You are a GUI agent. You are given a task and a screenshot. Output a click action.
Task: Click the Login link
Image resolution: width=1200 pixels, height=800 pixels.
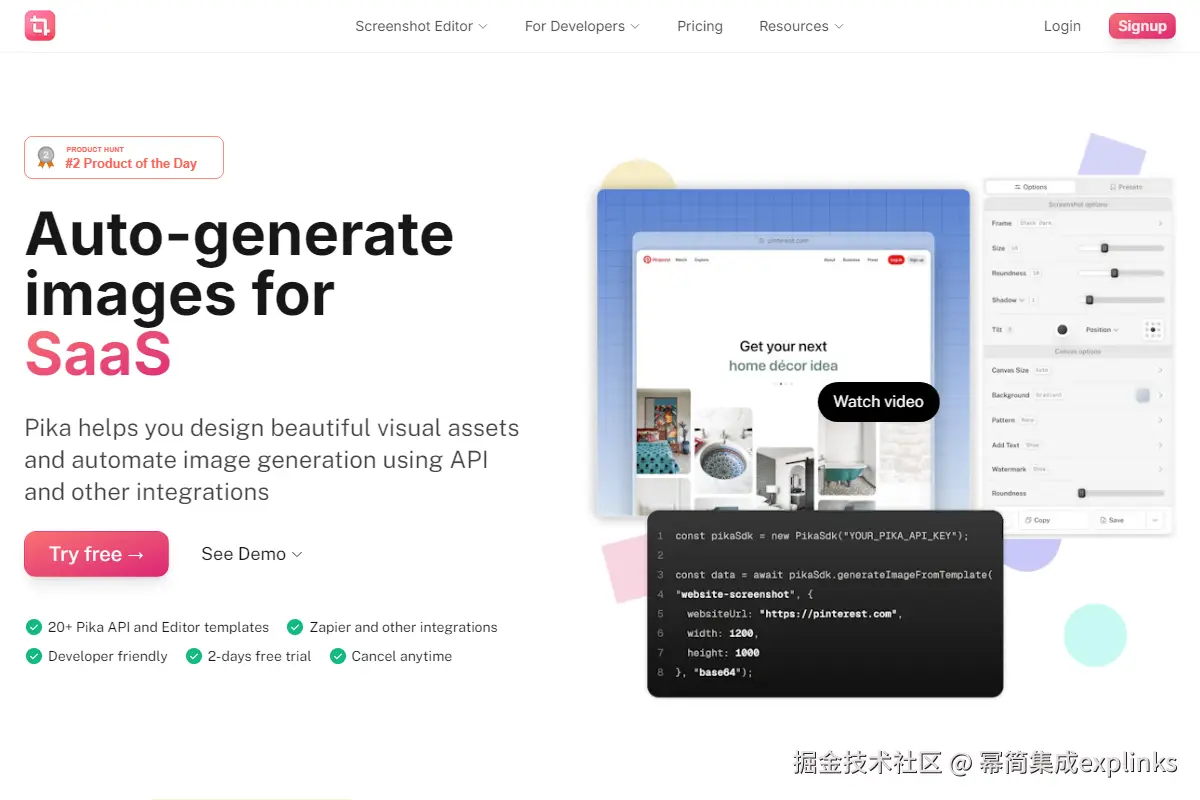tap(1062, 26)
